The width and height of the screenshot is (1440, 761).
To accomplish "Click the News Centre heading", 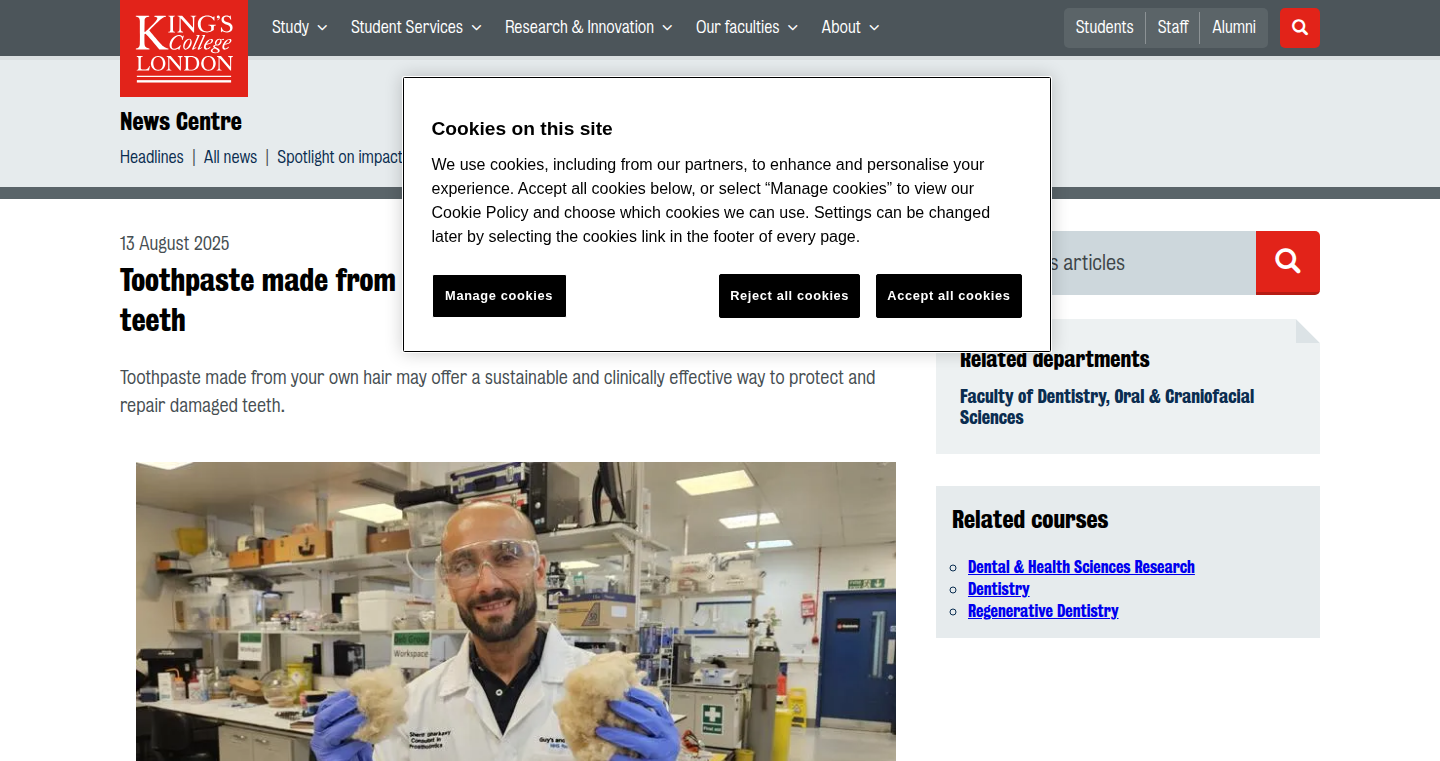I will point(181,121).
